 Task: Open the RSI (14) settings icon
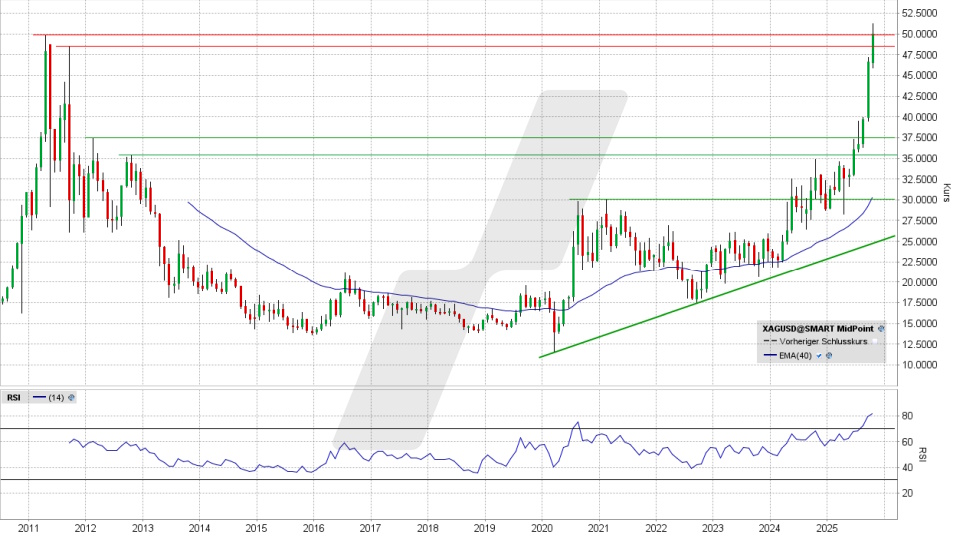71,397
